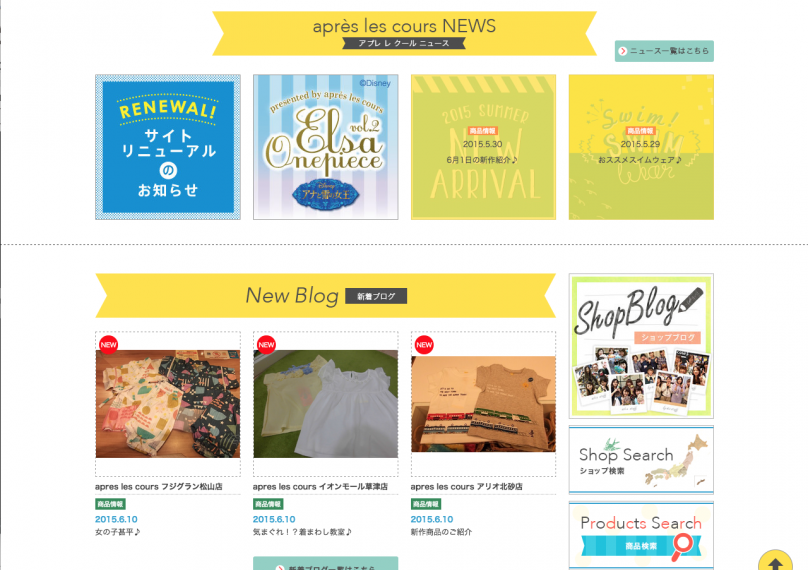This screenshot has width=808, height=570.
Task: Open the Shop Search ショップ検索 banner
Action: pyautogui.click(x=641, y=460)
